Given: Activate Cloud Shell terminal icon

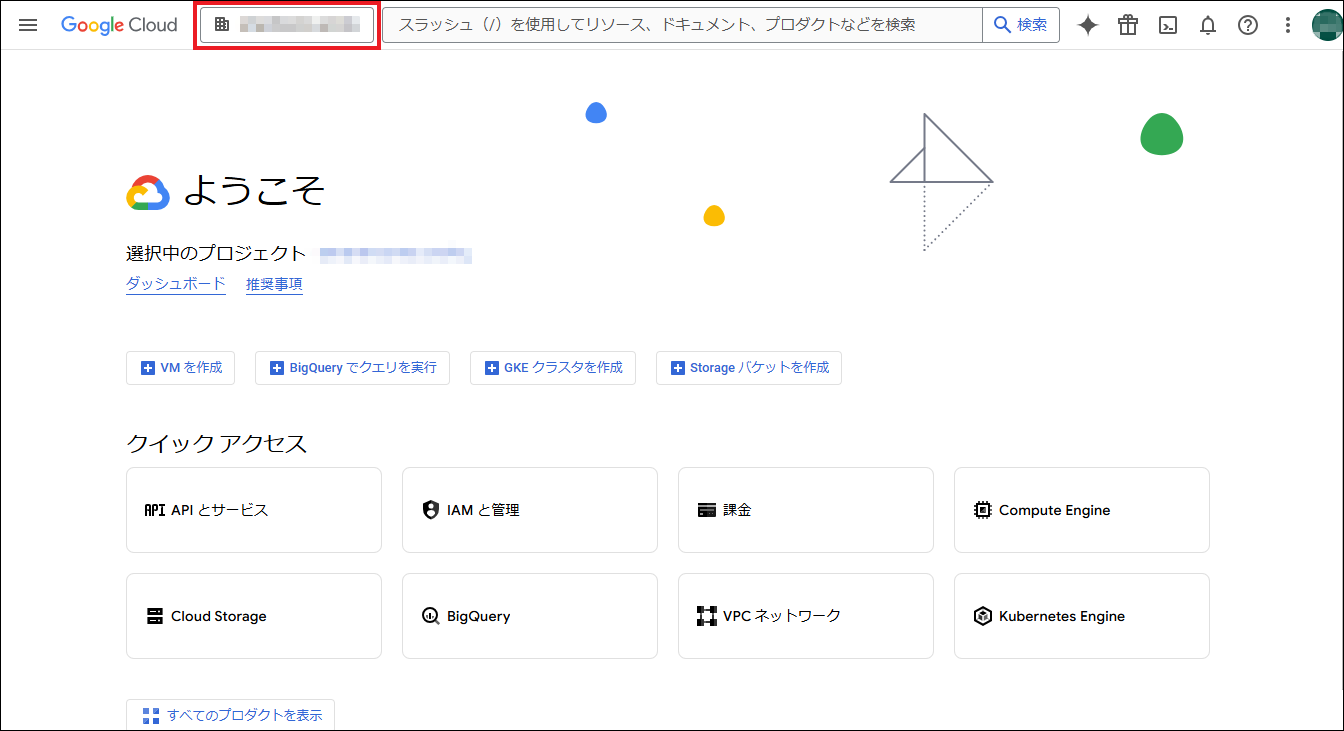Looking at the screenshot, I should [x=1168, y=25].
